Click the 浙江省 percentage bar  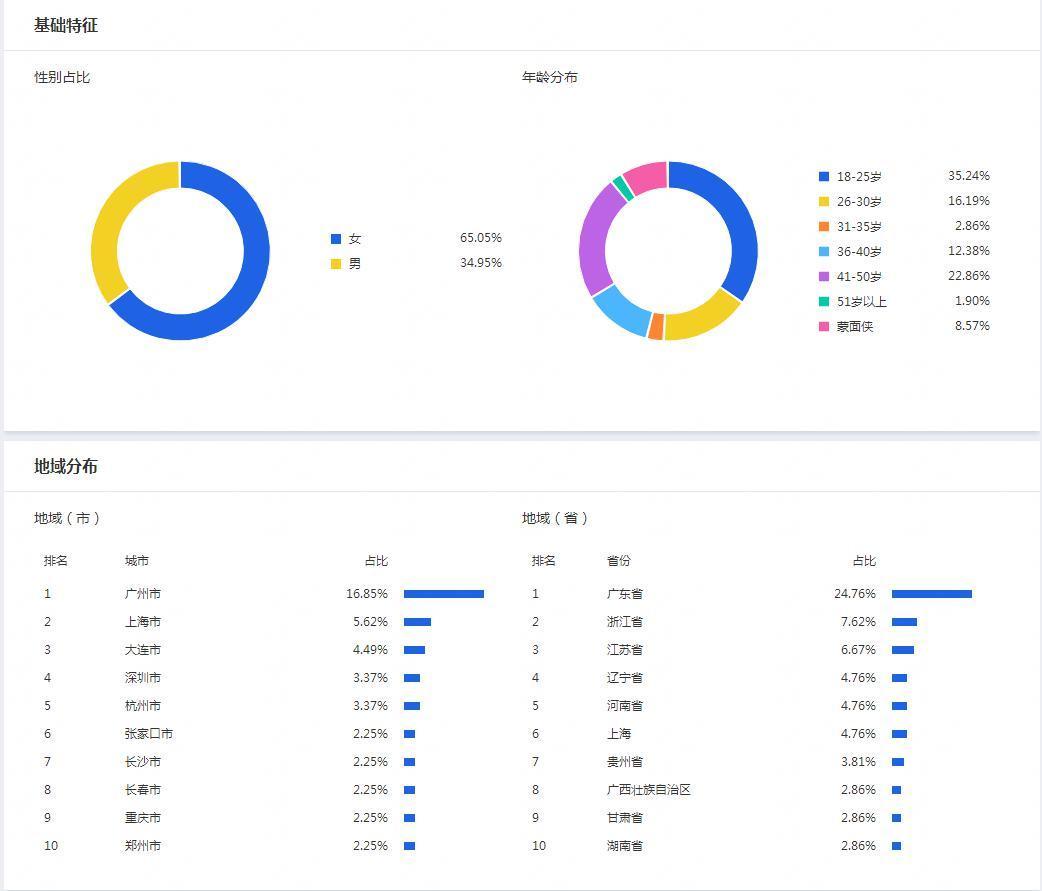904,622
